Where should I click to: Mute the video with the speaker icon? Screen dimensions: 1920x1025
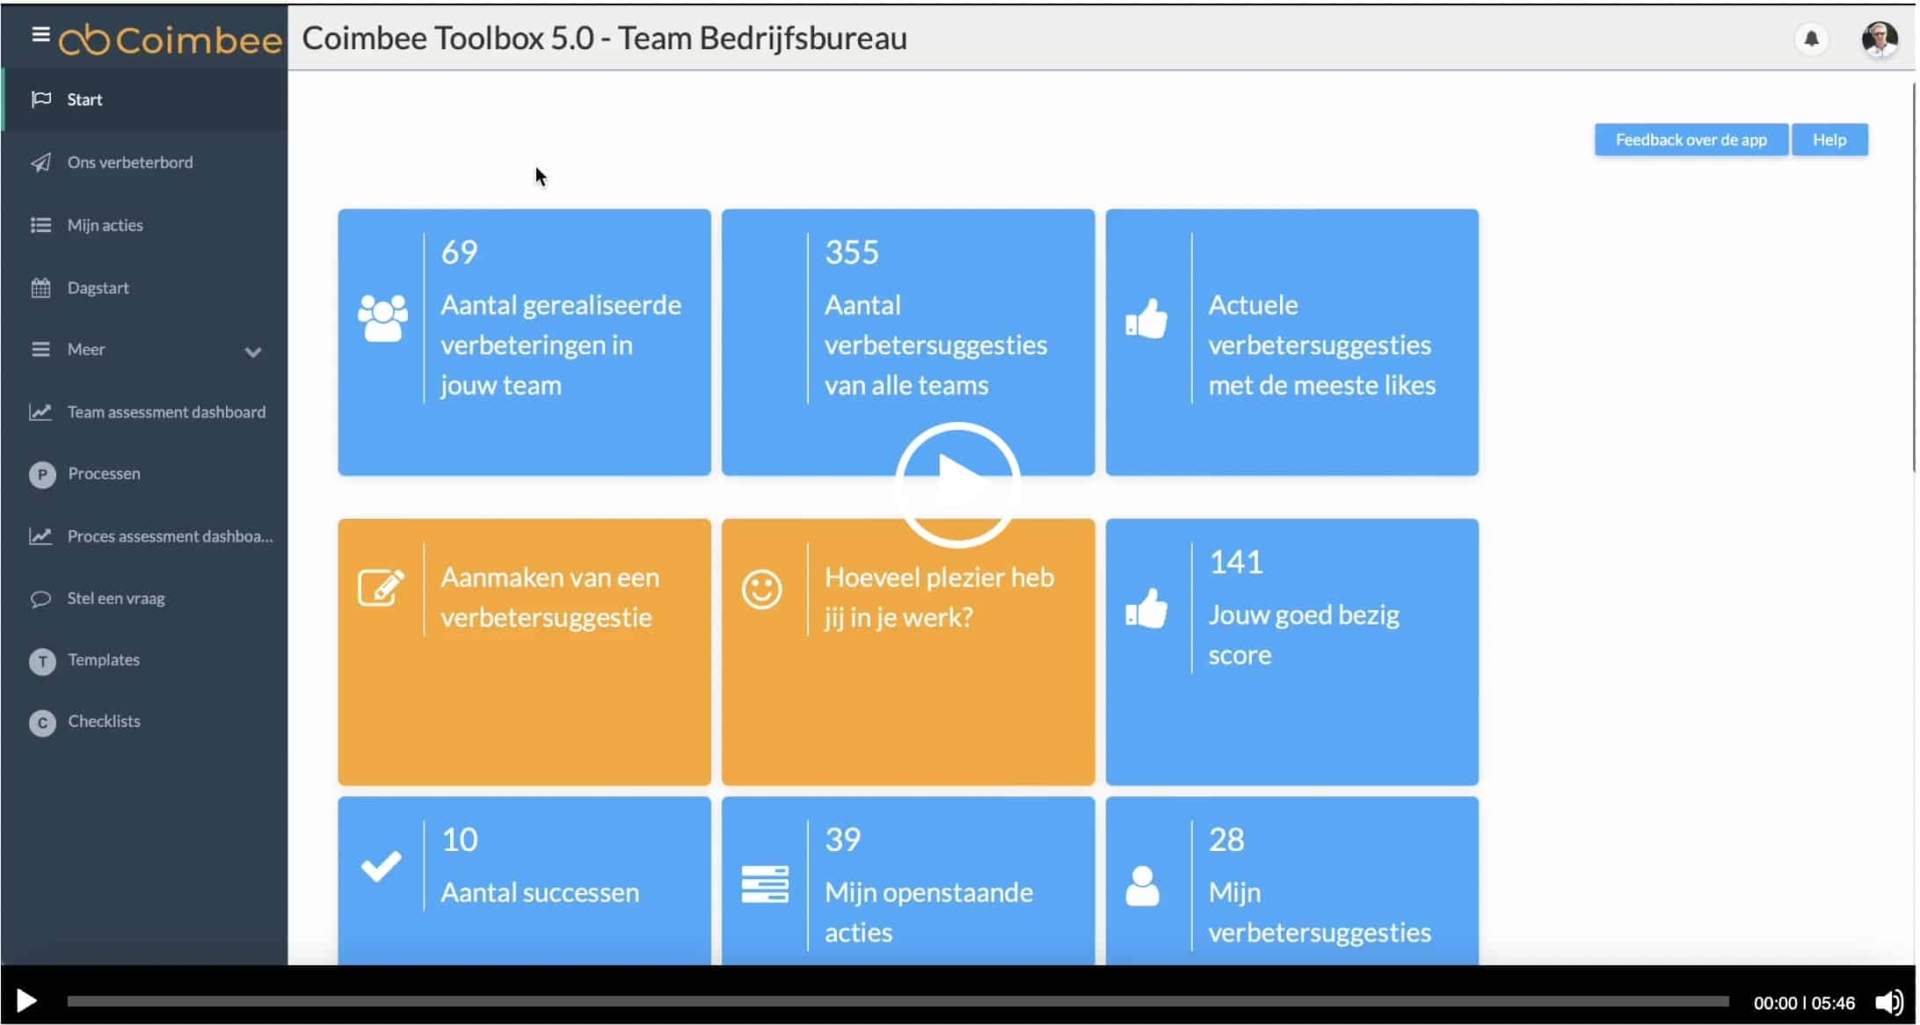click(x=1888, y=1002)
